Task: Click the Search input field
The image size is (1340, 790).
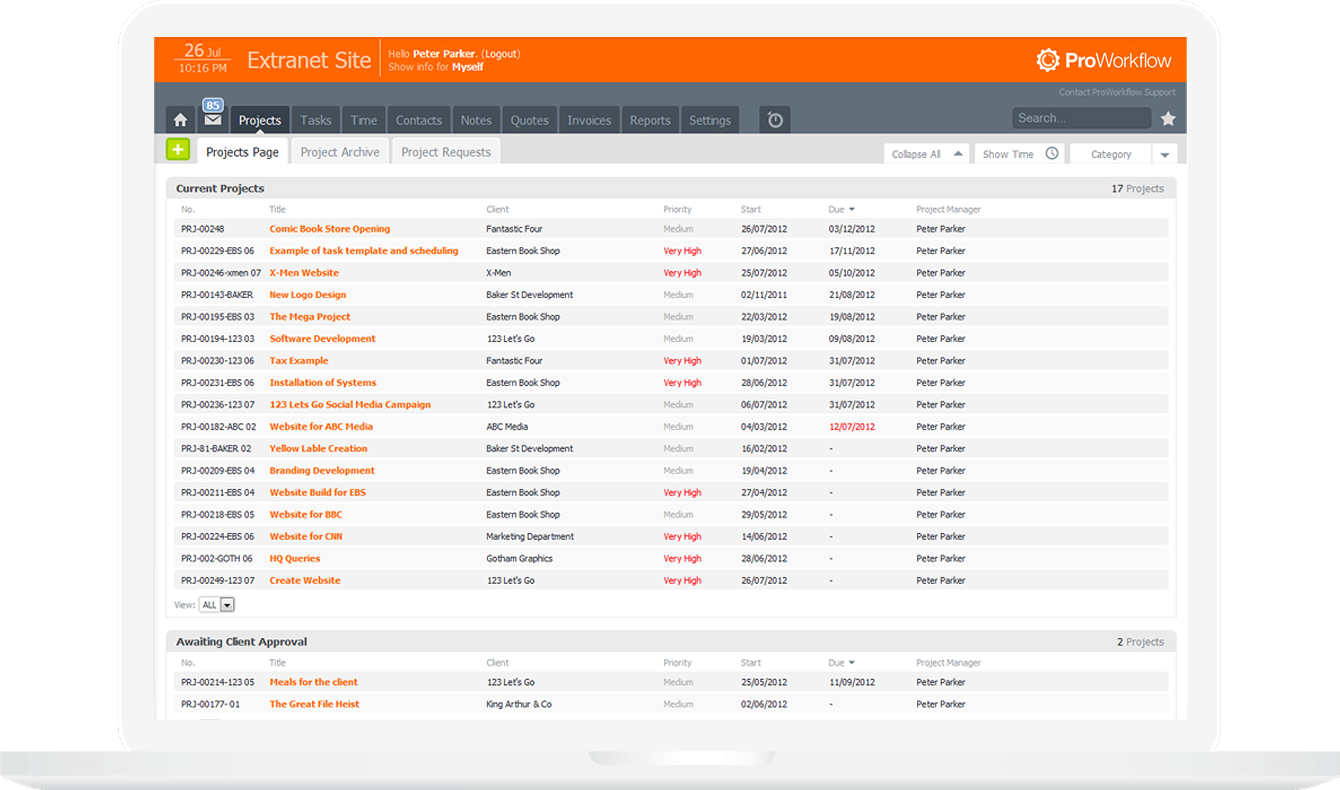Action: tap(1080, 118)
